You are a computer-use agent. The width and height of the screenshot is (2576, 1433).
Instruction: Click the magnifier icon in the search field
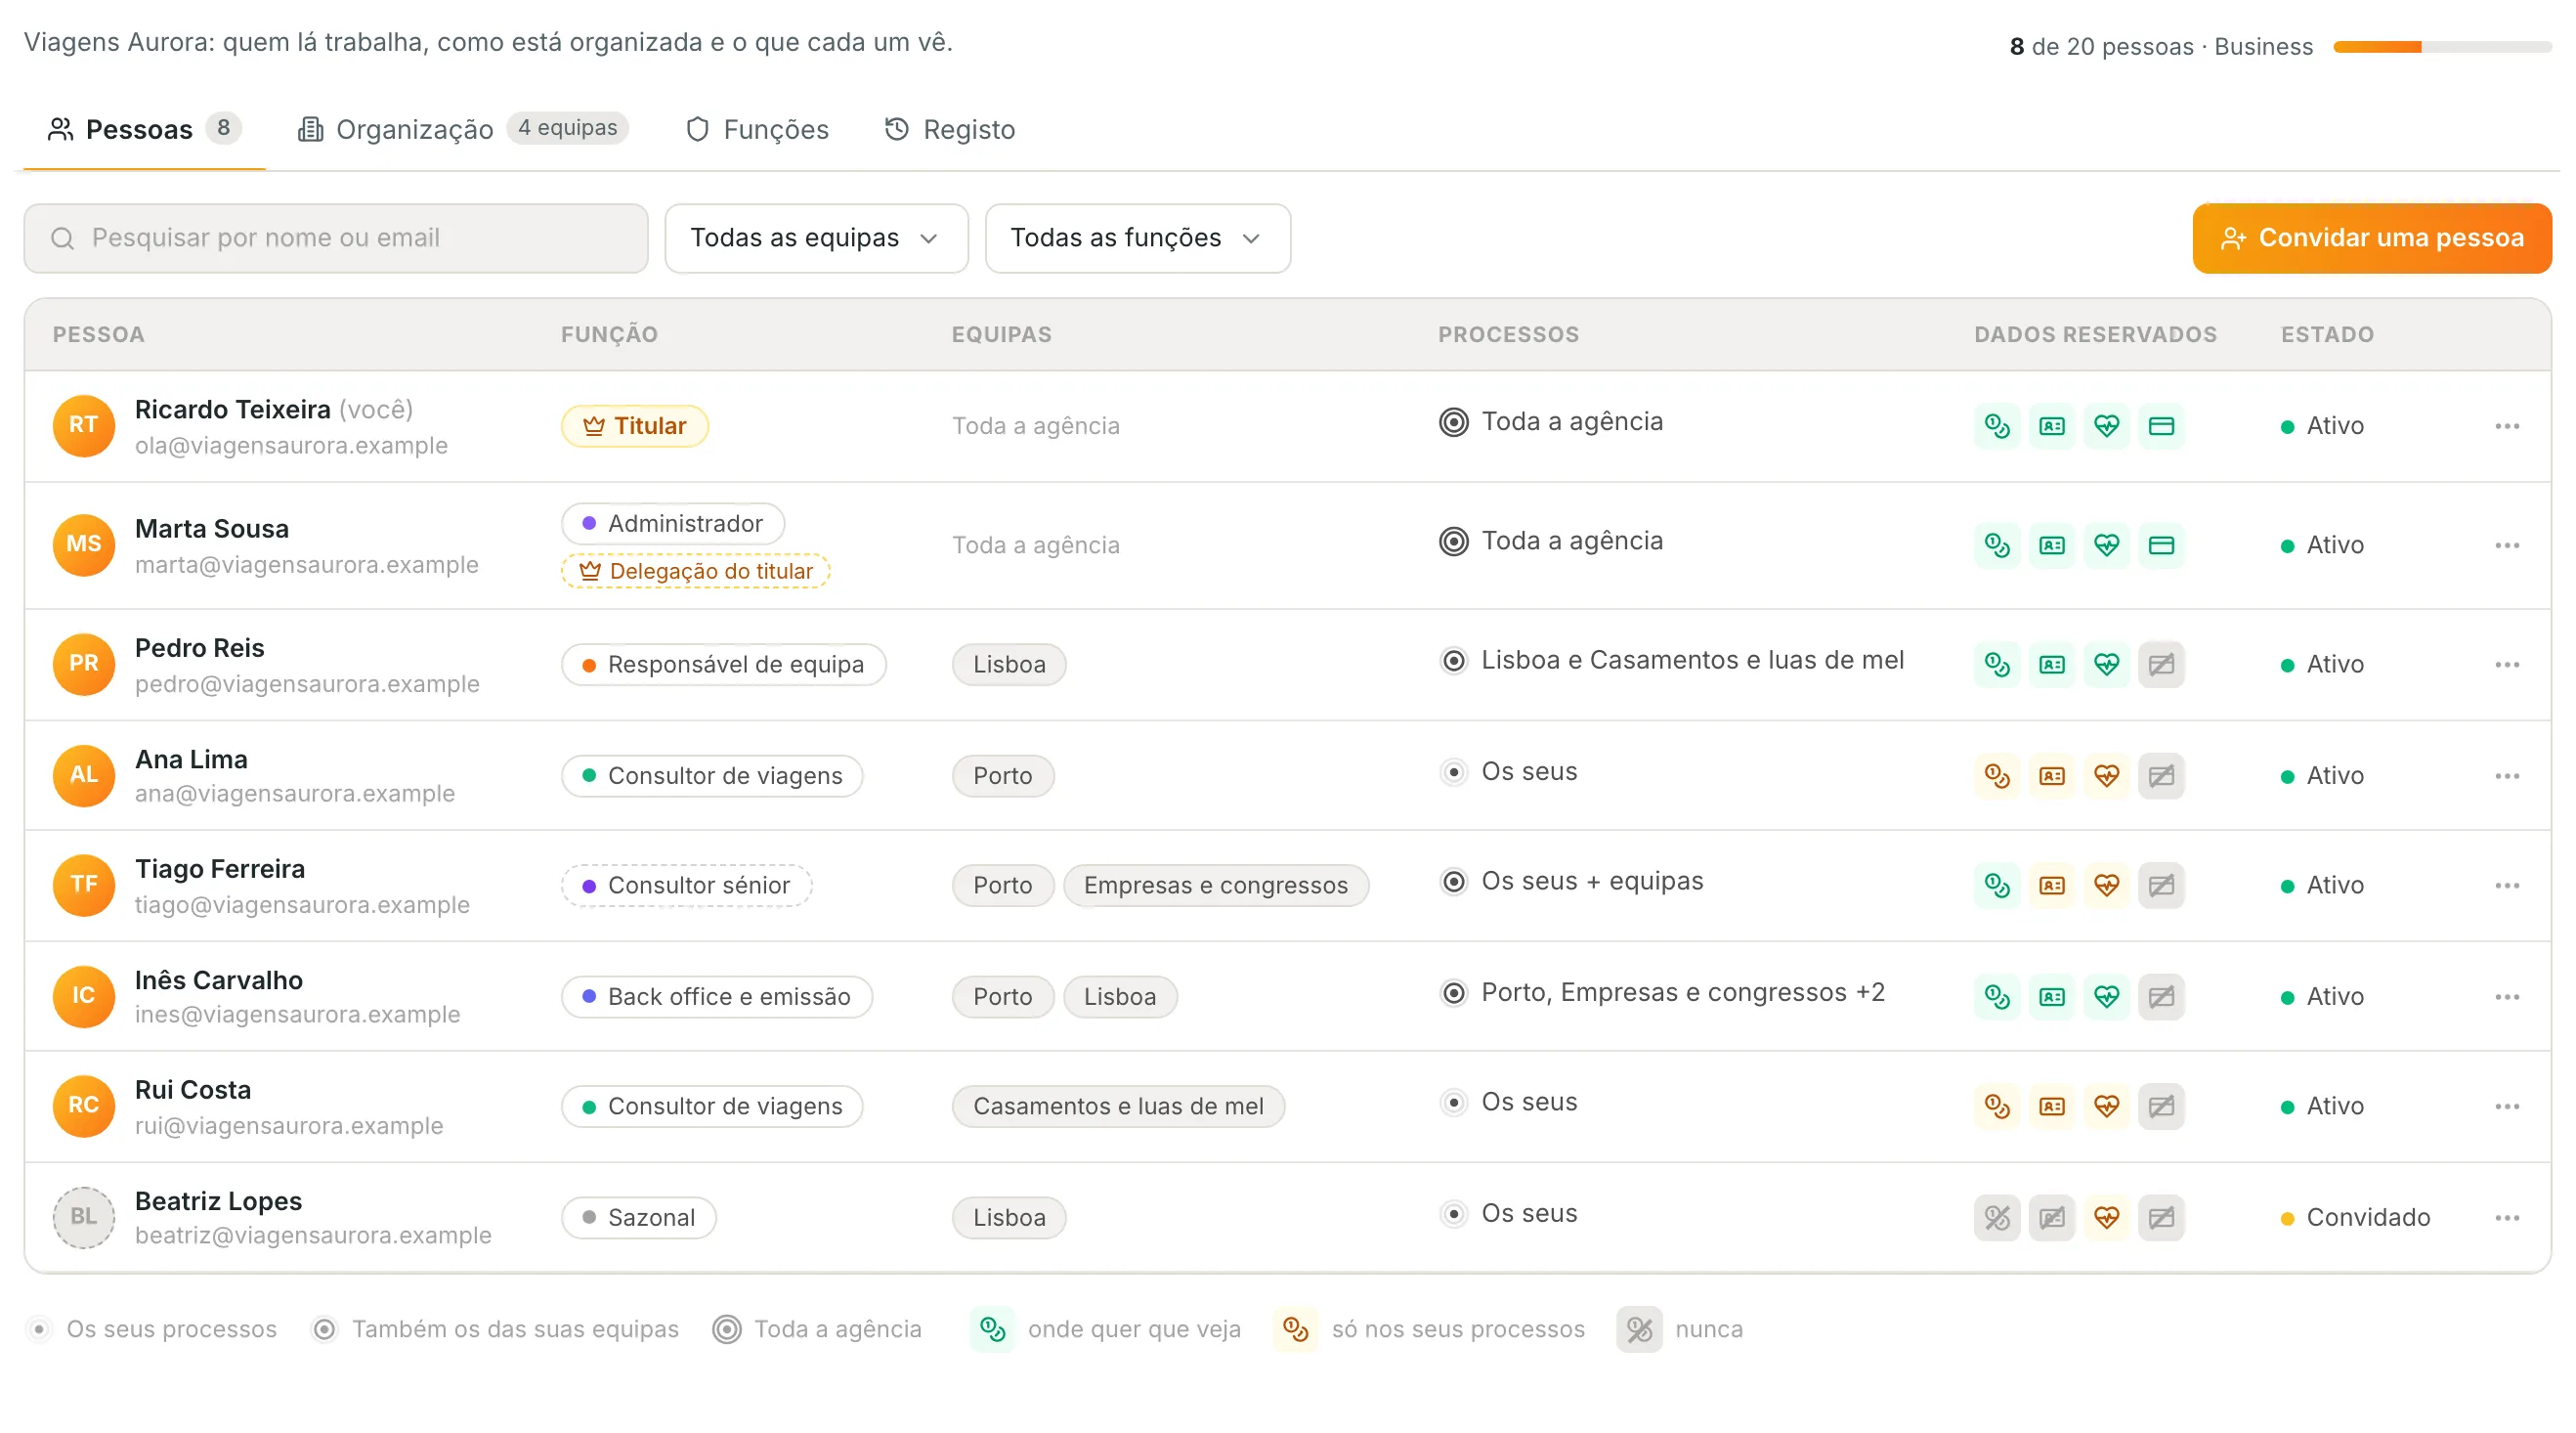pyautogui.click(x=63, y=238)
